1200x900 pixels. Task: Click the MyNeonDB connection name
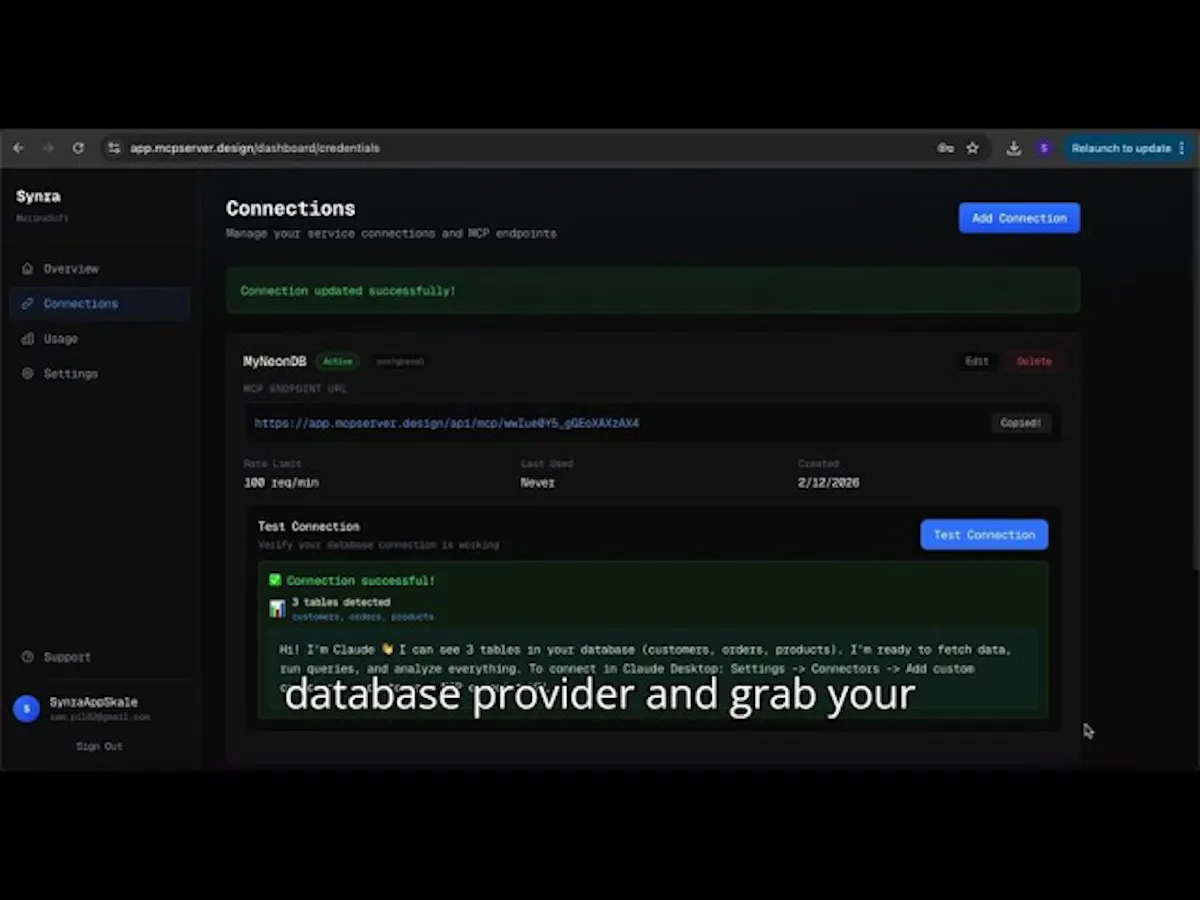click(275, 361)
